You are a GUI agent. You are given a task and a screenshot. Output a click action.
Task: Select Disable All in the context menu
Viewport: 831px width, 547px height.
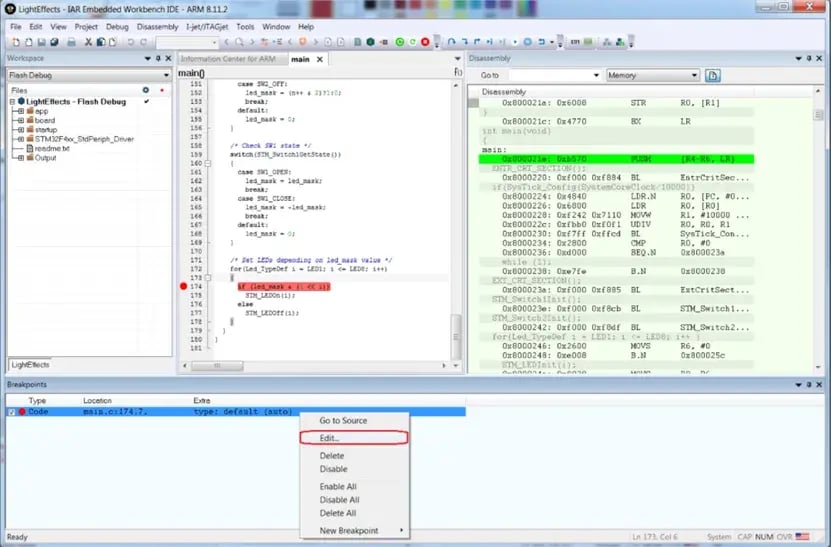tap(354, 500)
